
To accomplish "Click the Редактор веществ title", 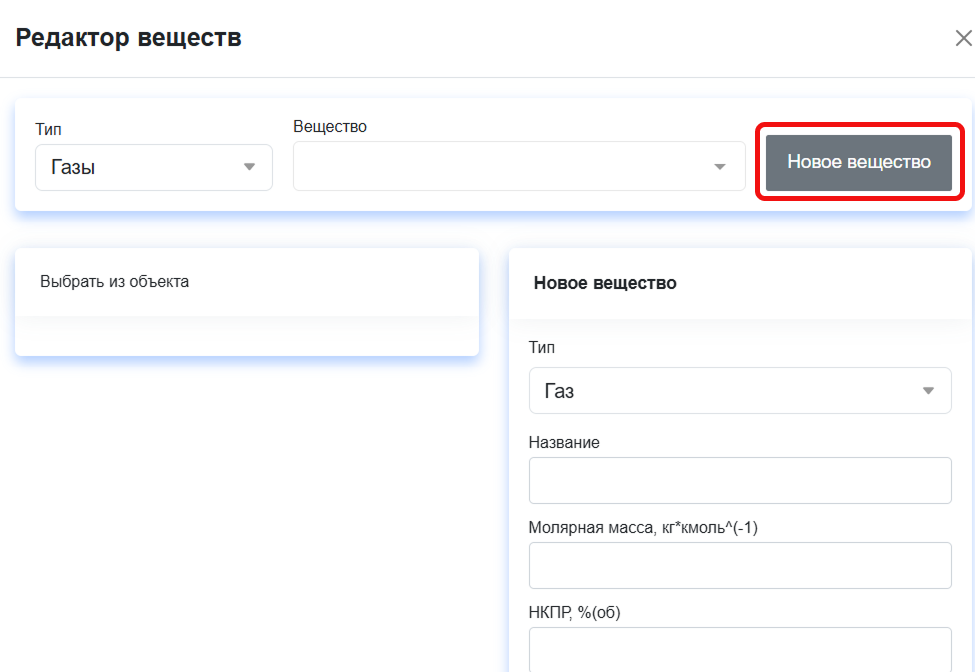I will (129, 38).
